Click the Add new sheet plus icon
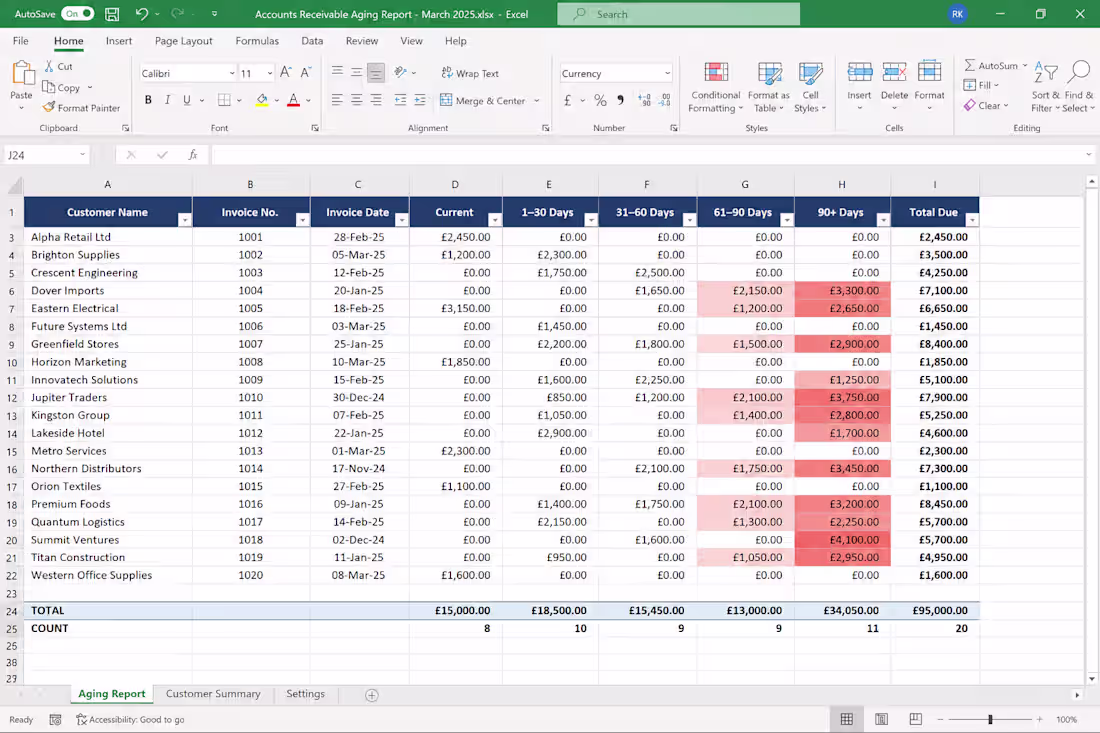The height and width of the screenshot is (733, 1100). click(x=372, y=694)
